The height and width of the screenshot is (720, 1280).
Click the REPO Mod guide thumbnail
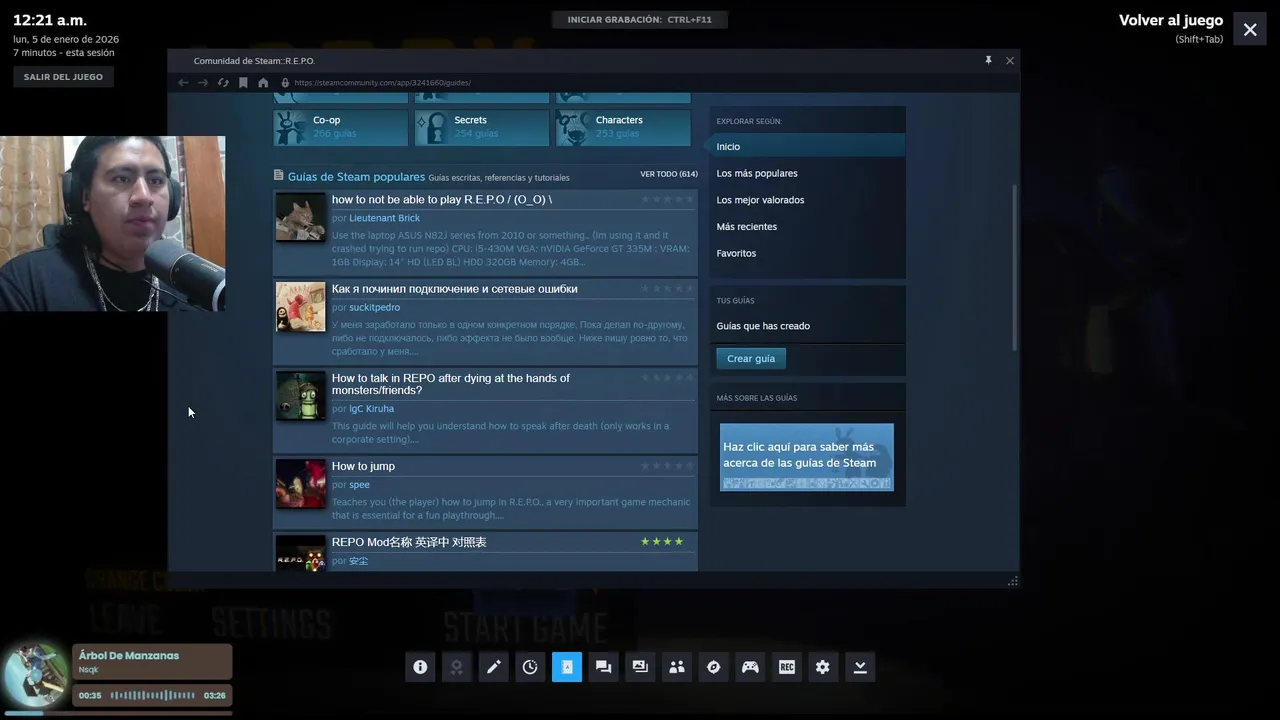click(301, 554)
